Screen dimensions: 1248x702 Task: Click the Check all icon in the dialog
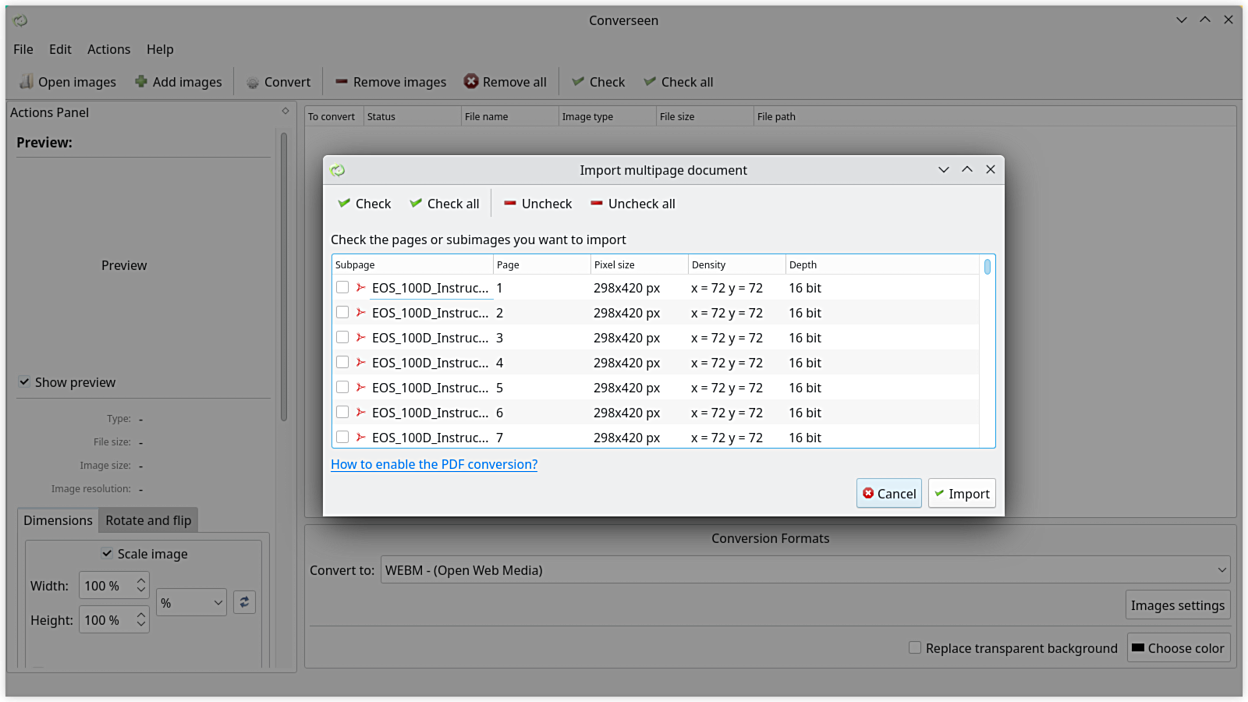(416, 203)
